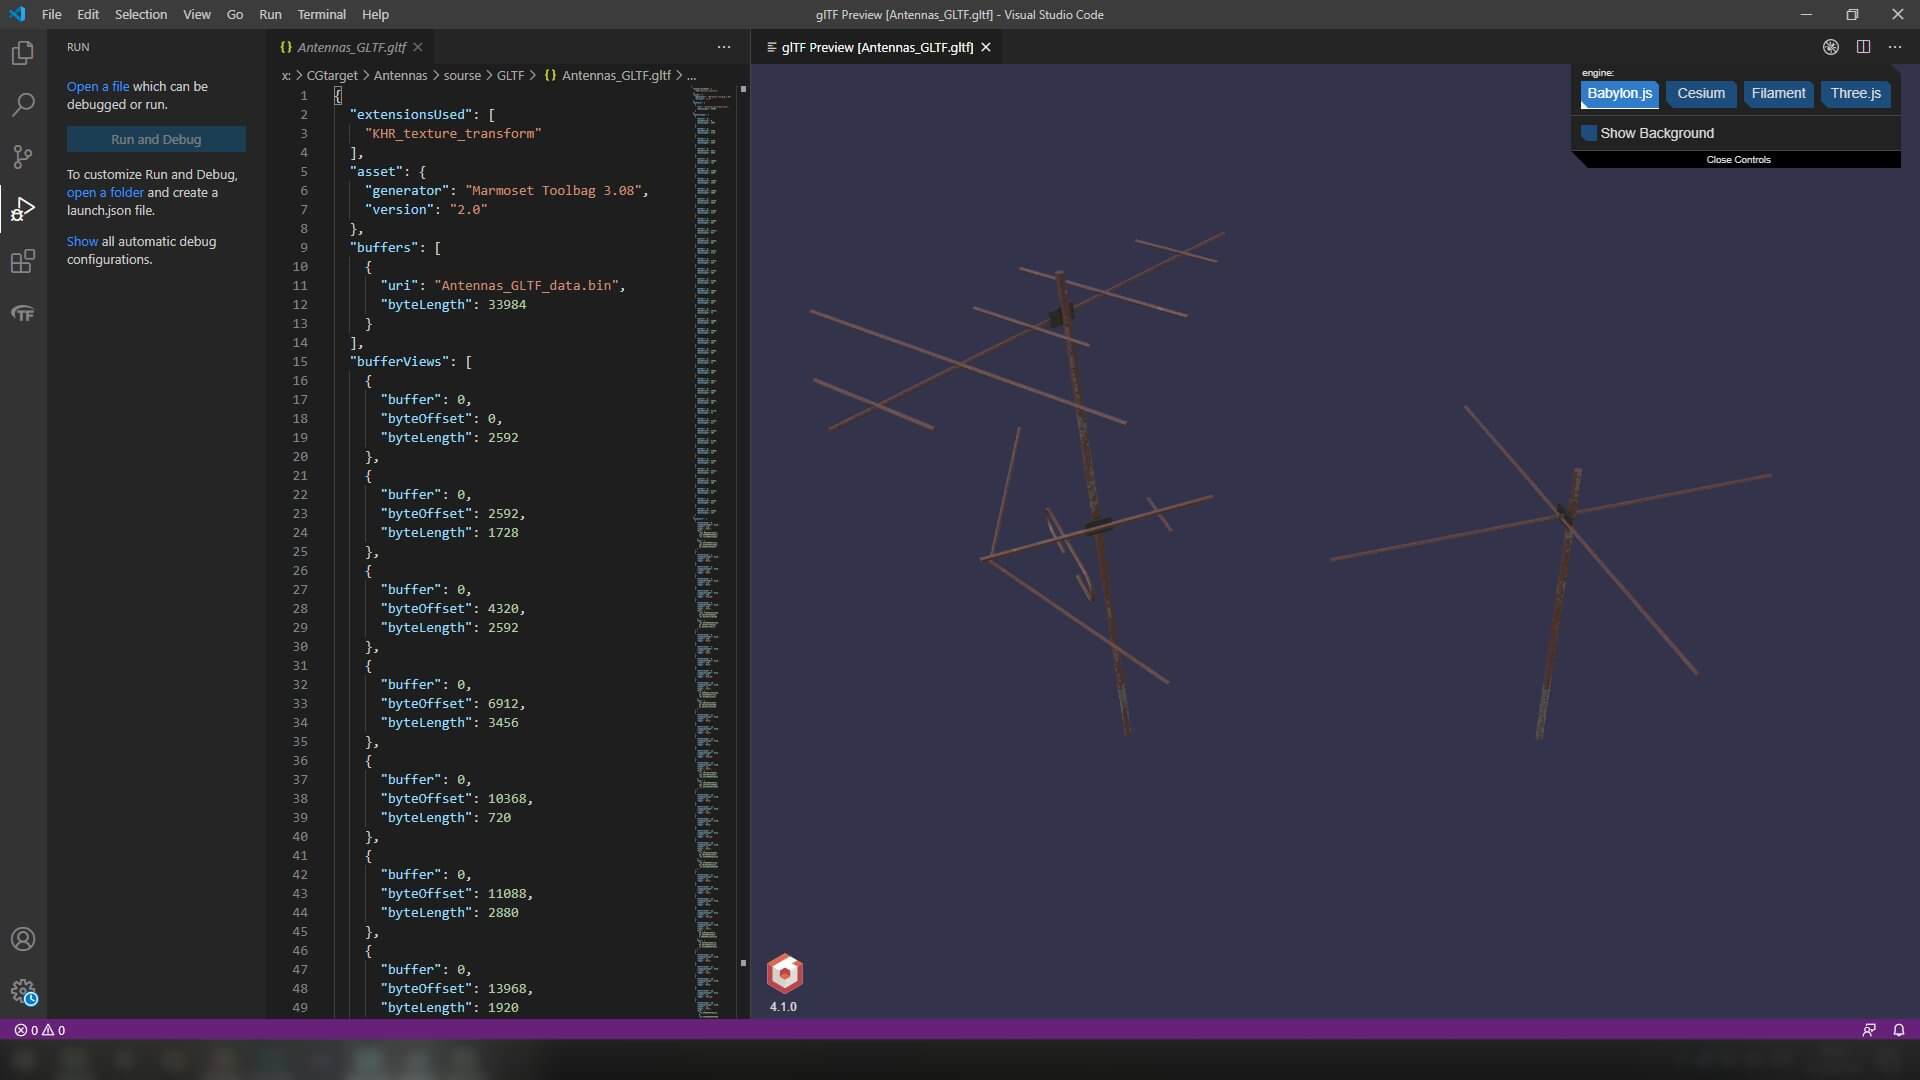Expand the breadcrumb ellipsis symbol picker
The image size is (1920, 1080).
click(x=691, y=75)
